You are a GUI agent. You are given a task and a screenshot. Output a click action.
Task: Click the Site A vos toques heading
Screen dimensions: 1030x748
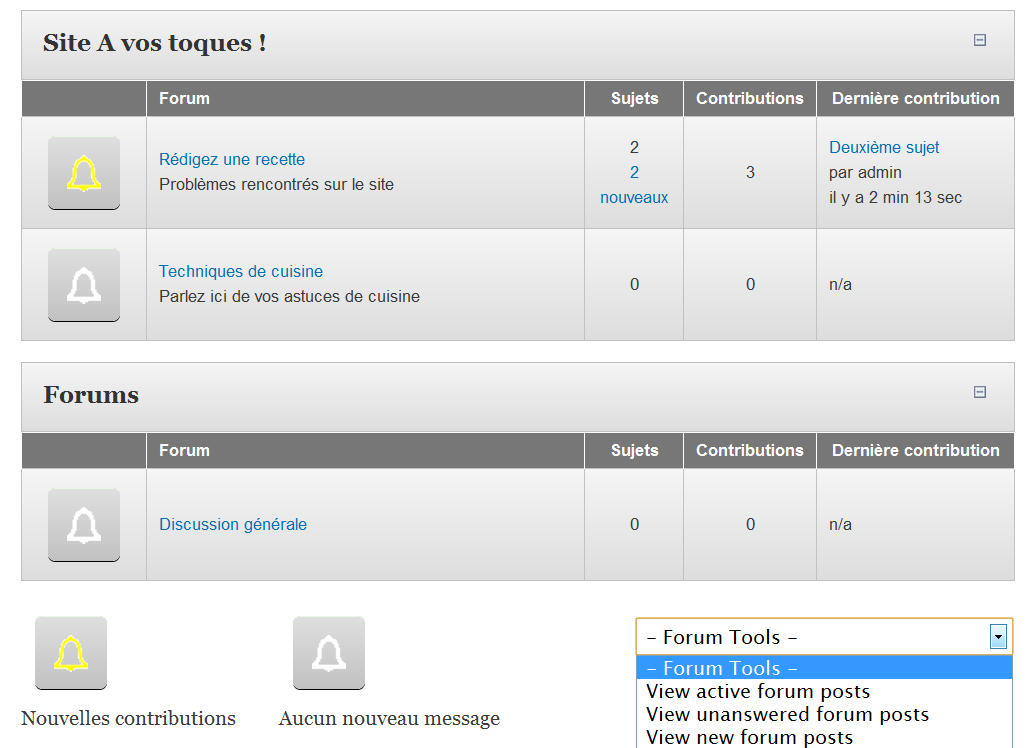[154, 44]
